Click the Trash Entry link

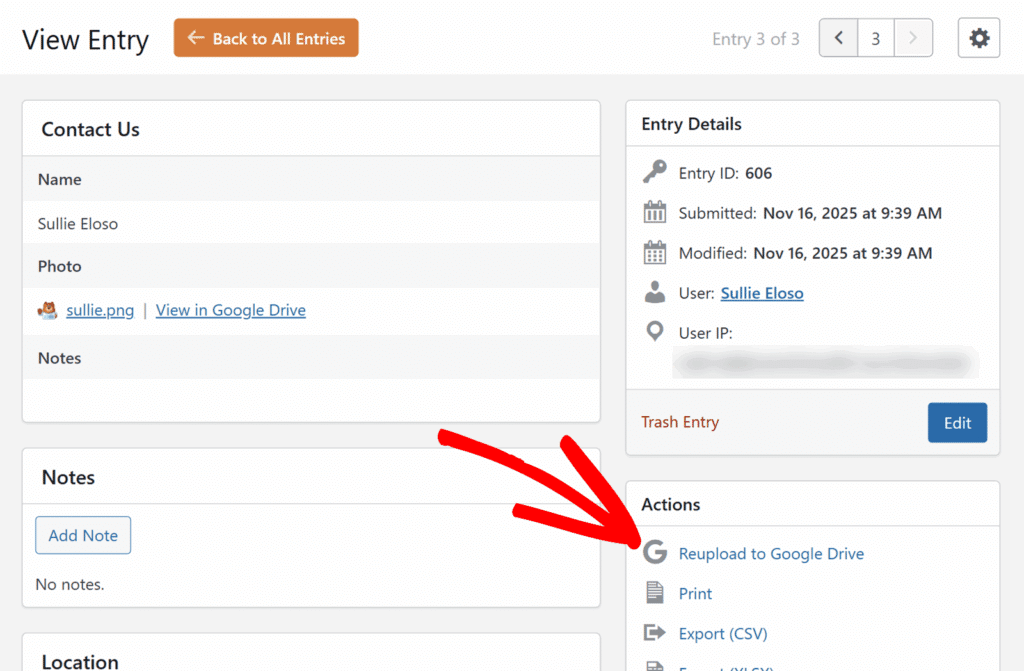pyautogui.click(x=680, y=422)
